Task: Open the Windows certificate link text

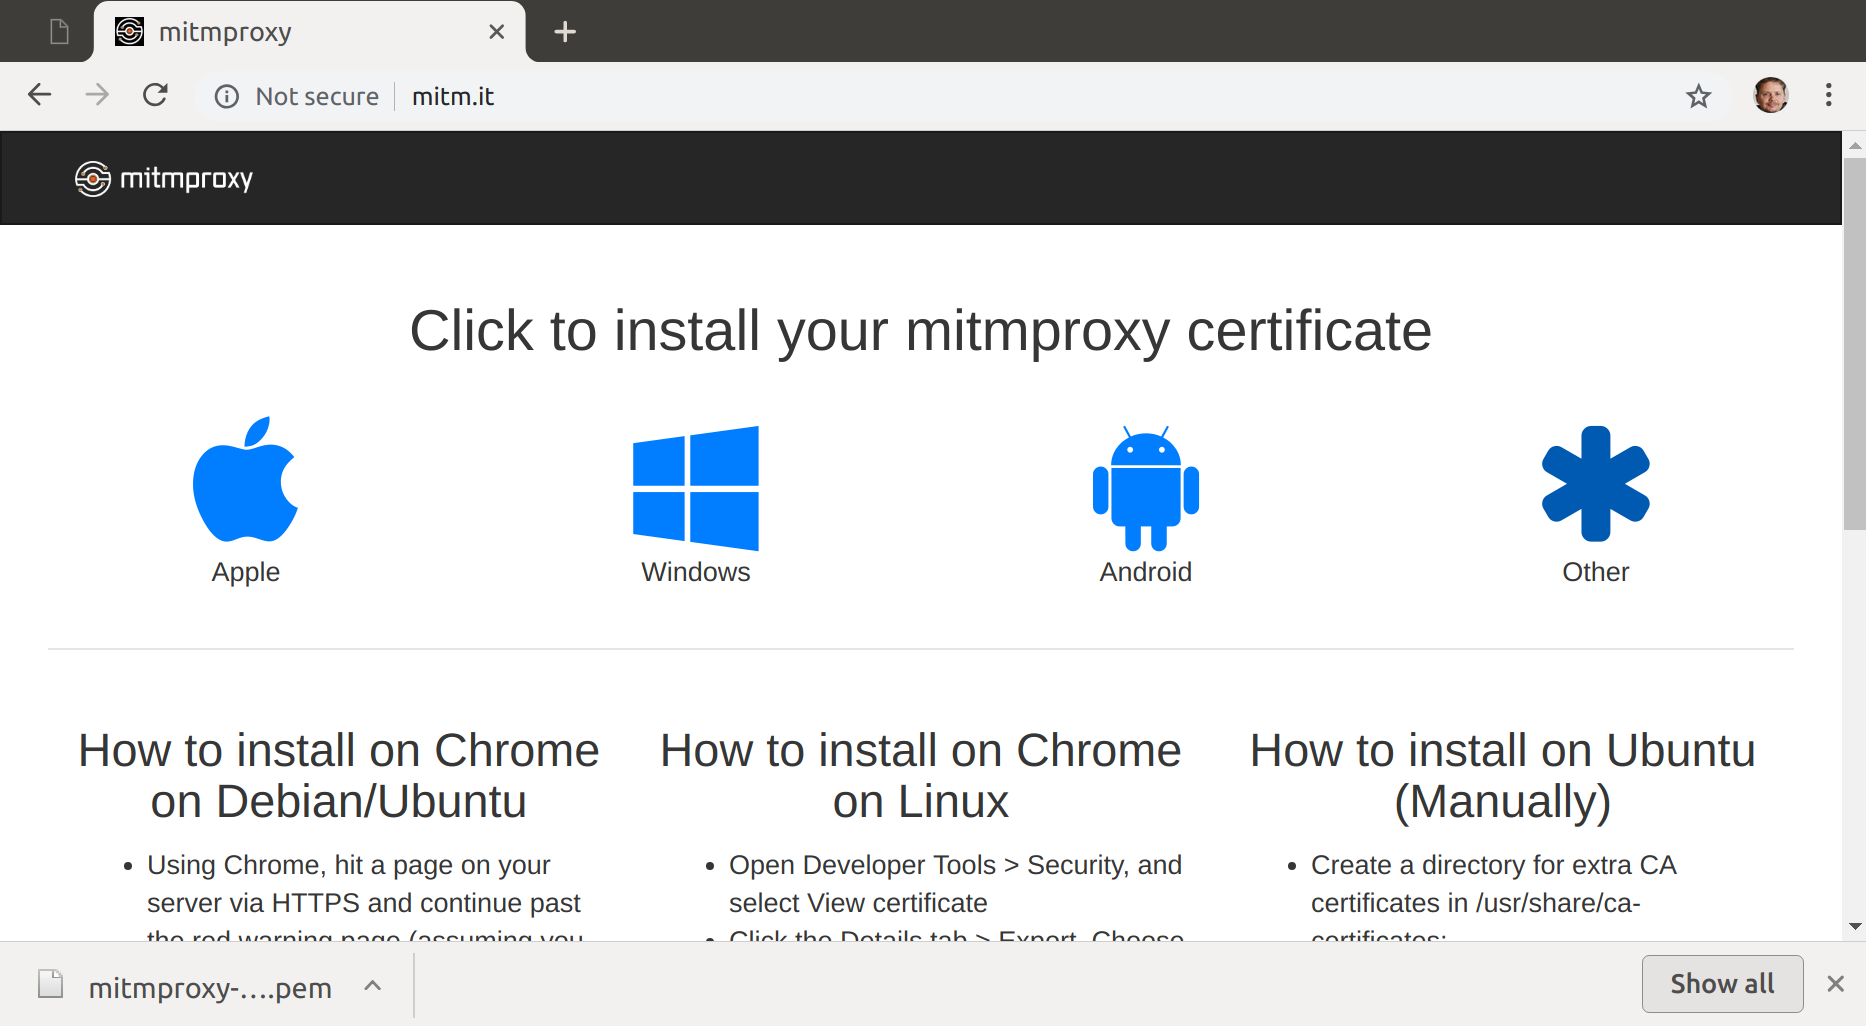Action: click(696, 572)
